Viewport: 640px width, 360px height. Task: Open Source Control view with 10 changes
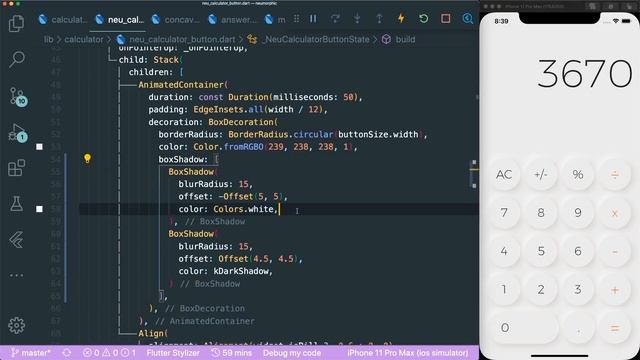tap(18, 97)
